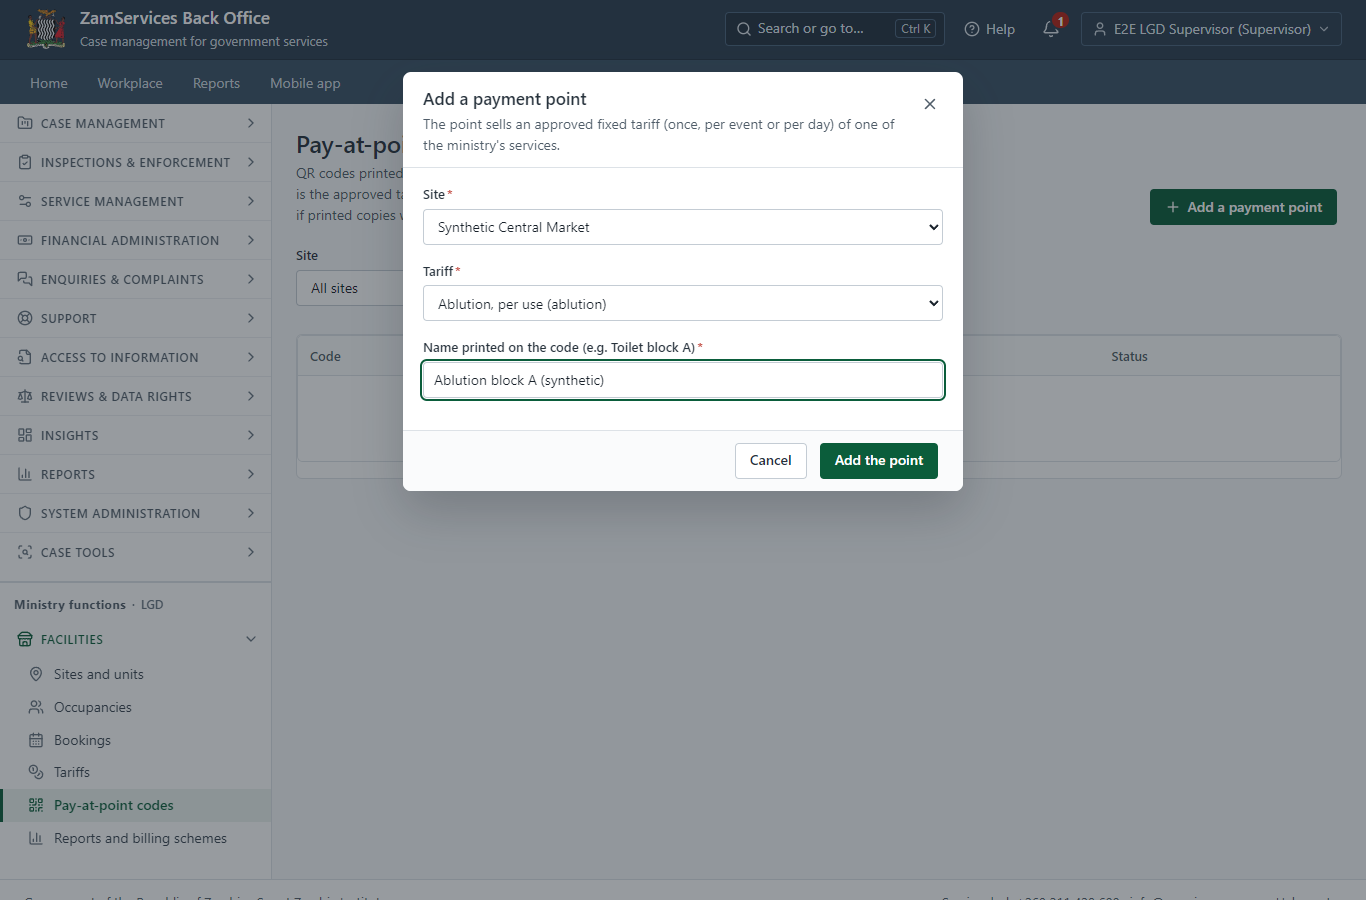This screenshot has width=1366, height=900.
Task: Click the Search or go to box
Action: point(834,29)
